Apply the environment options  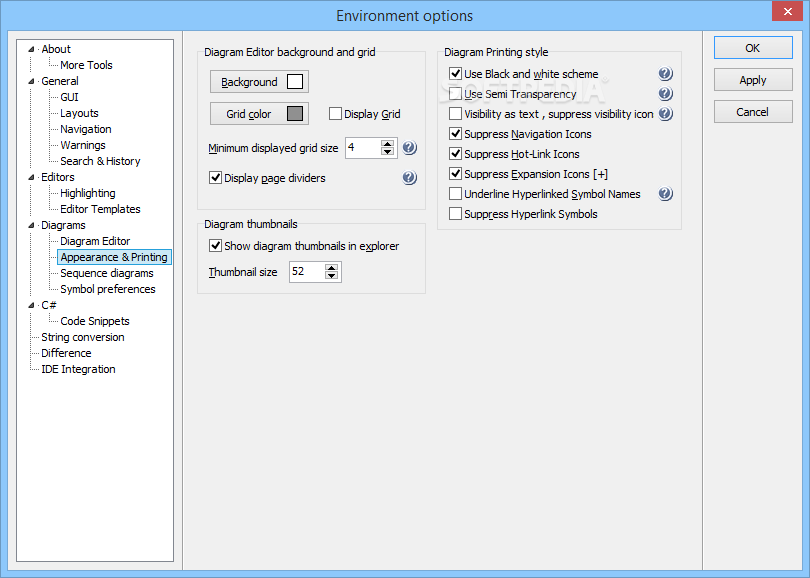coord(753,80)
